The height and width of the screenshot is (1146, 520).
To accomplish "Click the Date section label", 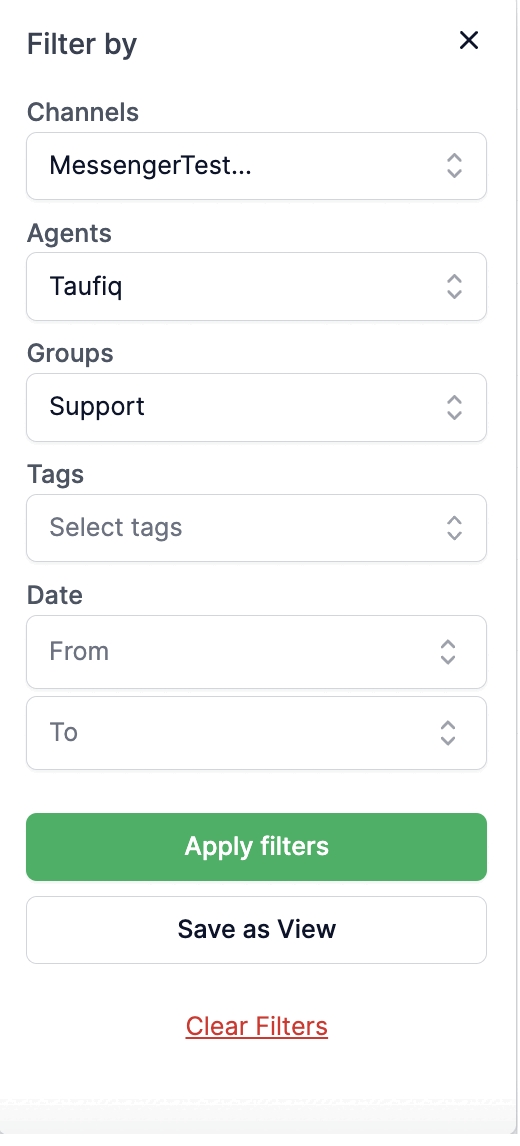I will tap(55, 595).
